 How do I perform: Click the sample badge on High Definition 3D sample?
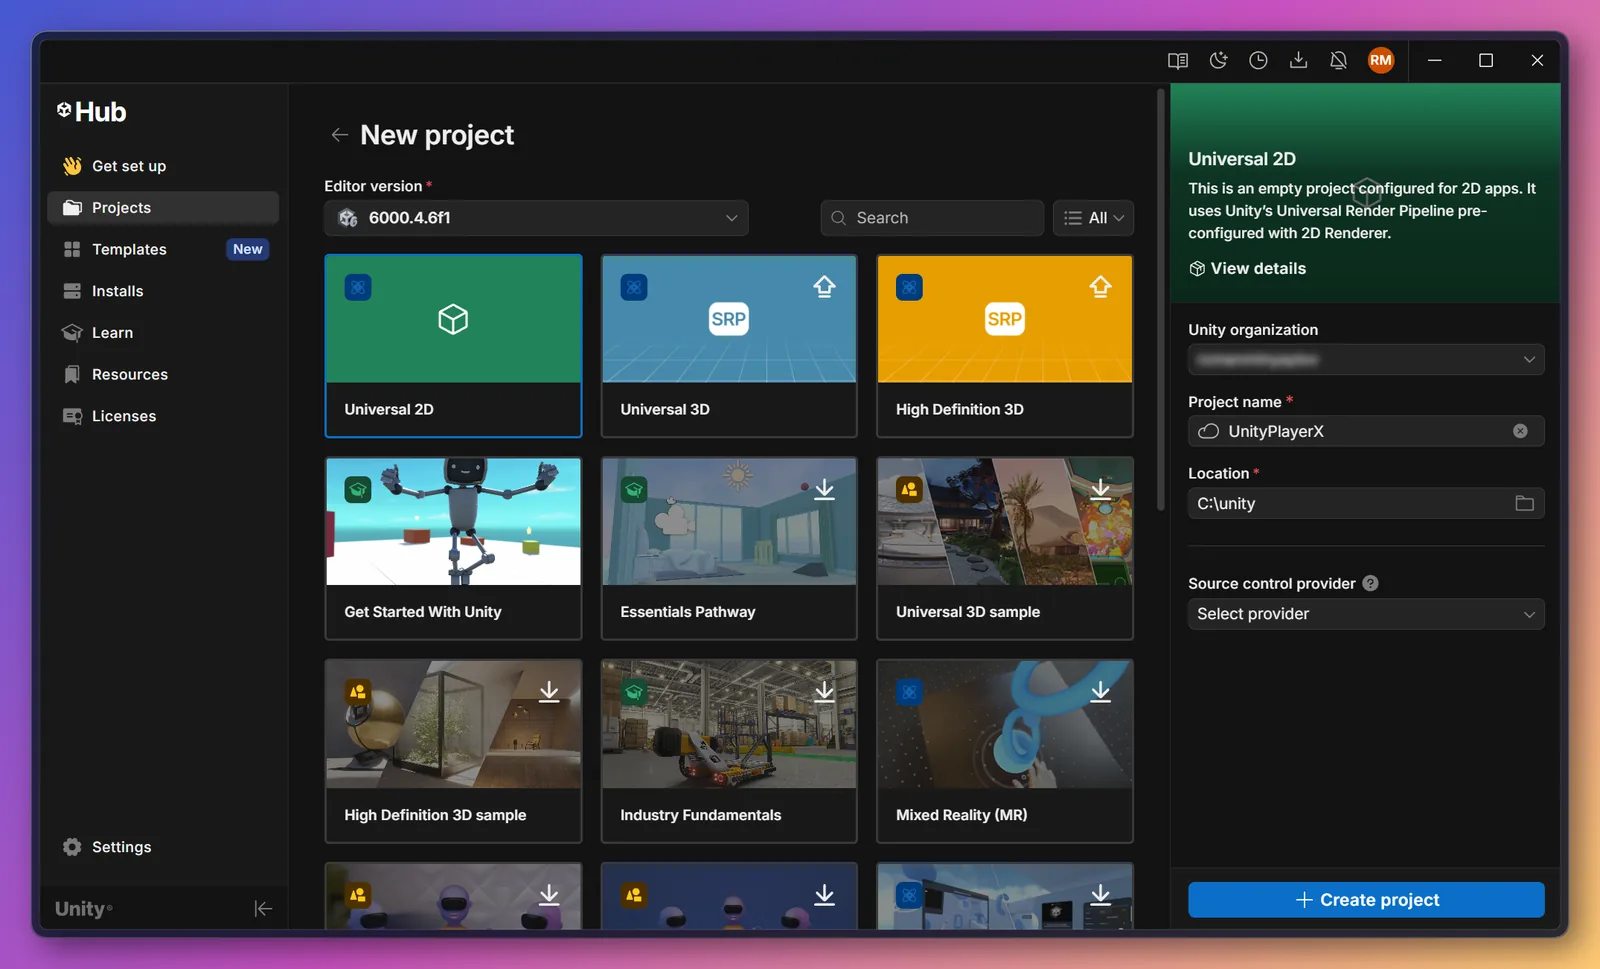tap(358, 692)
